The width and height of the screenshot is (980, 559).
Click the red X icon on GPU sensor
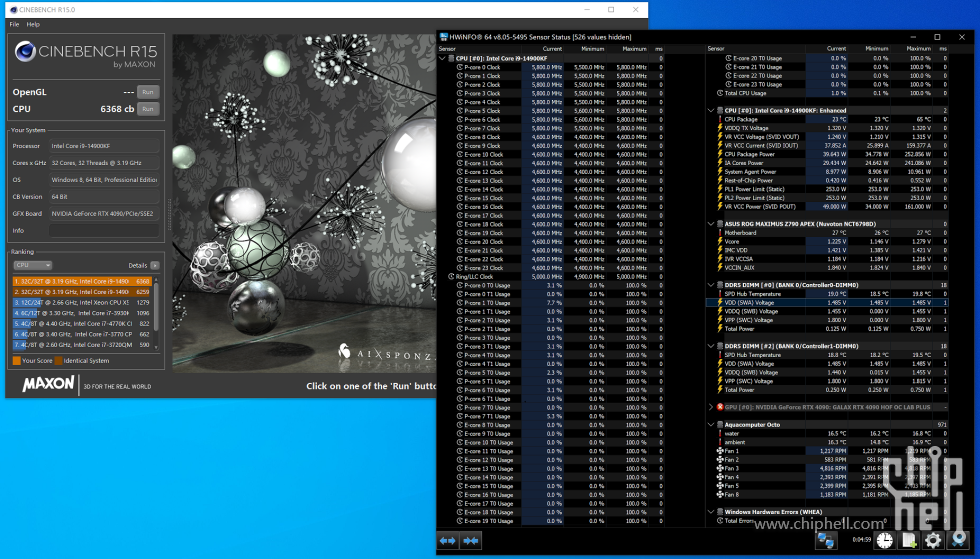[720, 407]
